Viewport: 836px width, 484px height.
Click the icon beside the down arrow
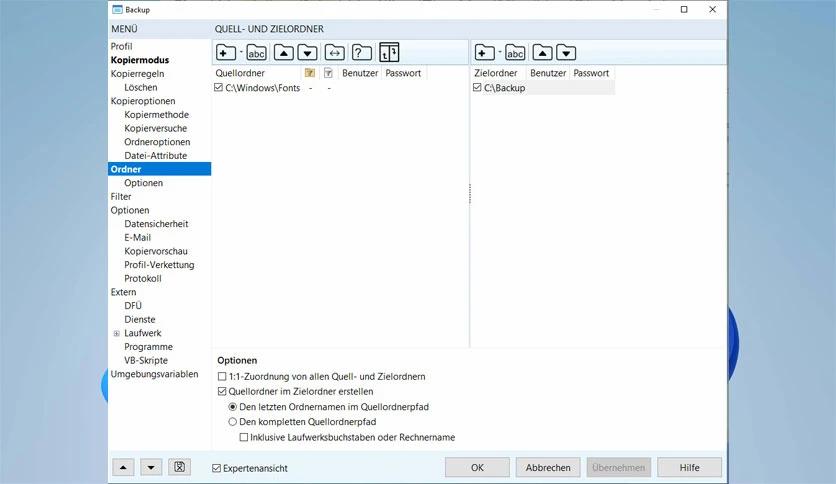click(180, 467)
